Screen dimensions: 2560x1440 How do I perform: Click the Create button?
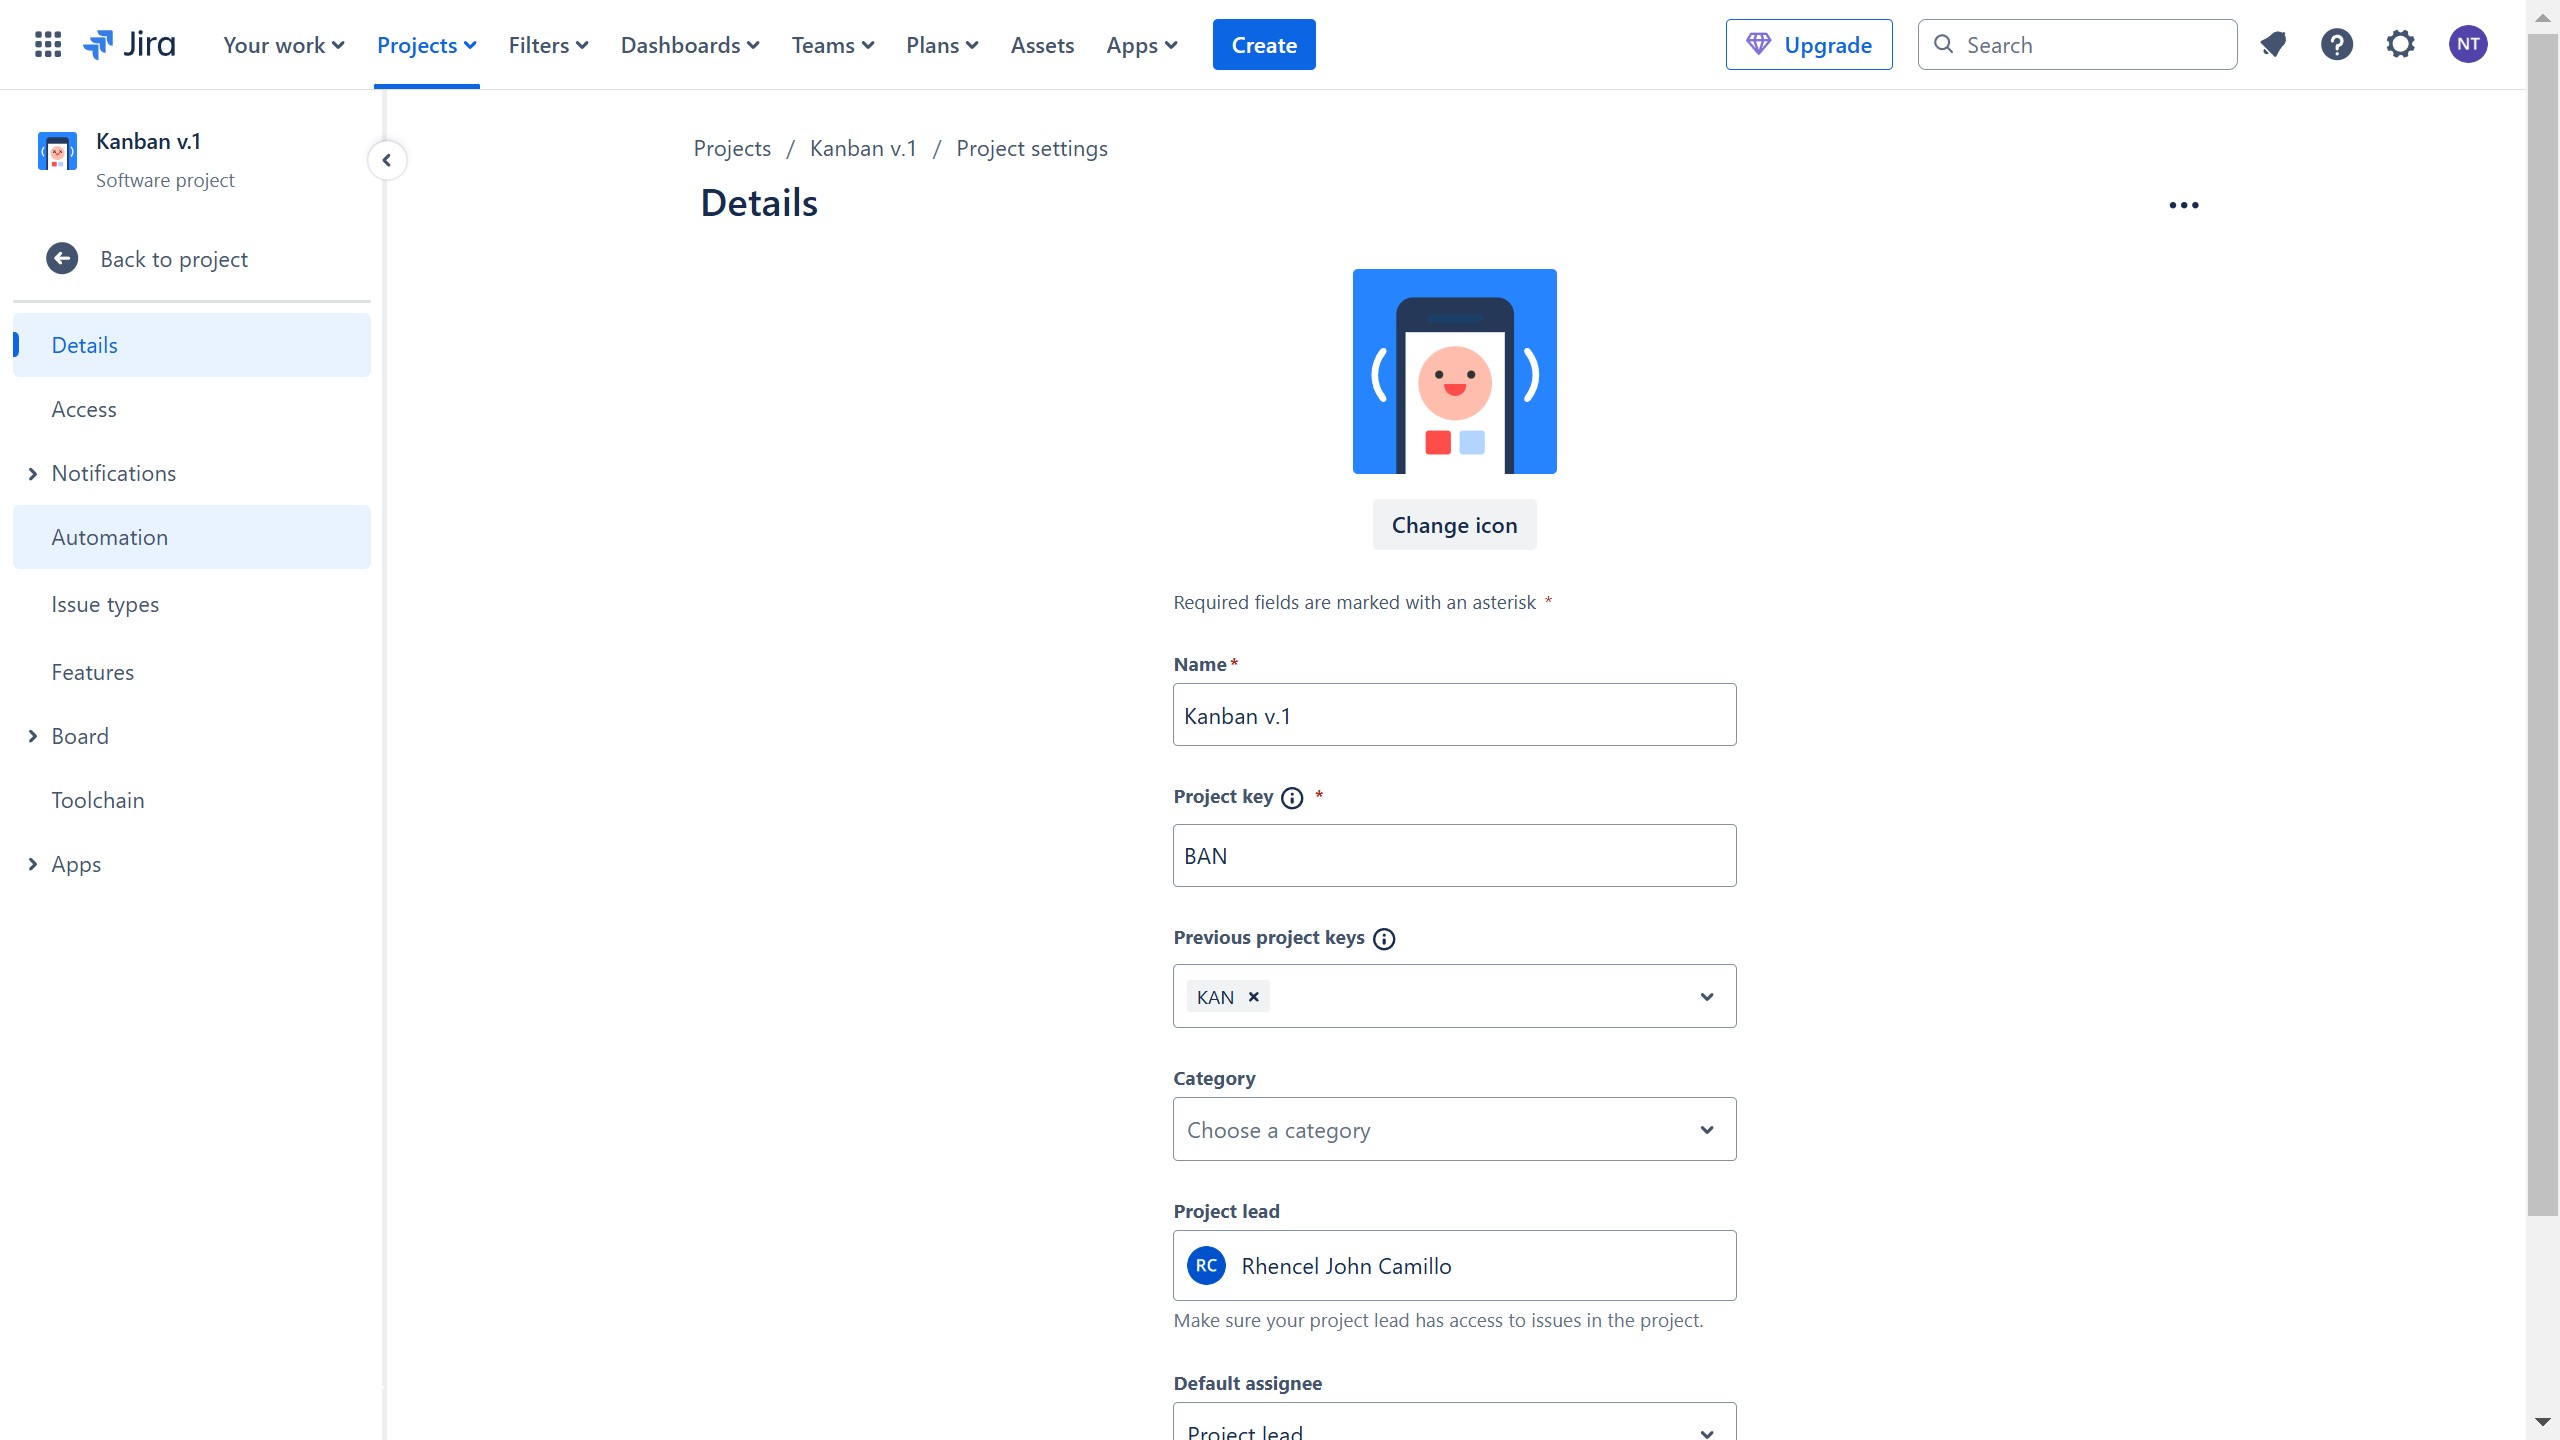point(1264,45)
